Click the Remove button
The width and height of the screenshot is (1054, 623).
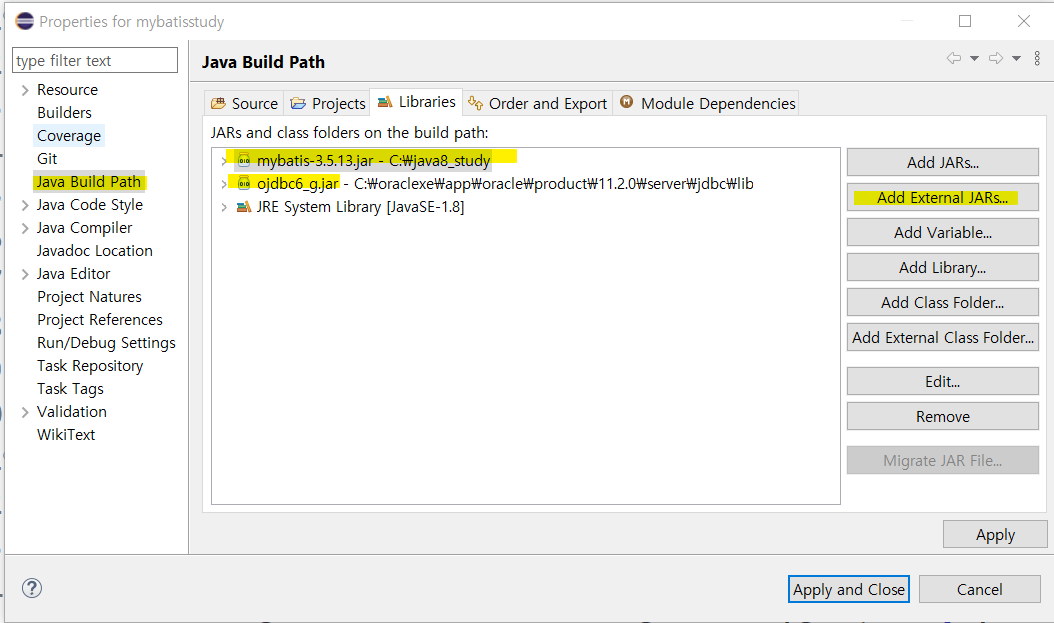[x=942, y=417]
